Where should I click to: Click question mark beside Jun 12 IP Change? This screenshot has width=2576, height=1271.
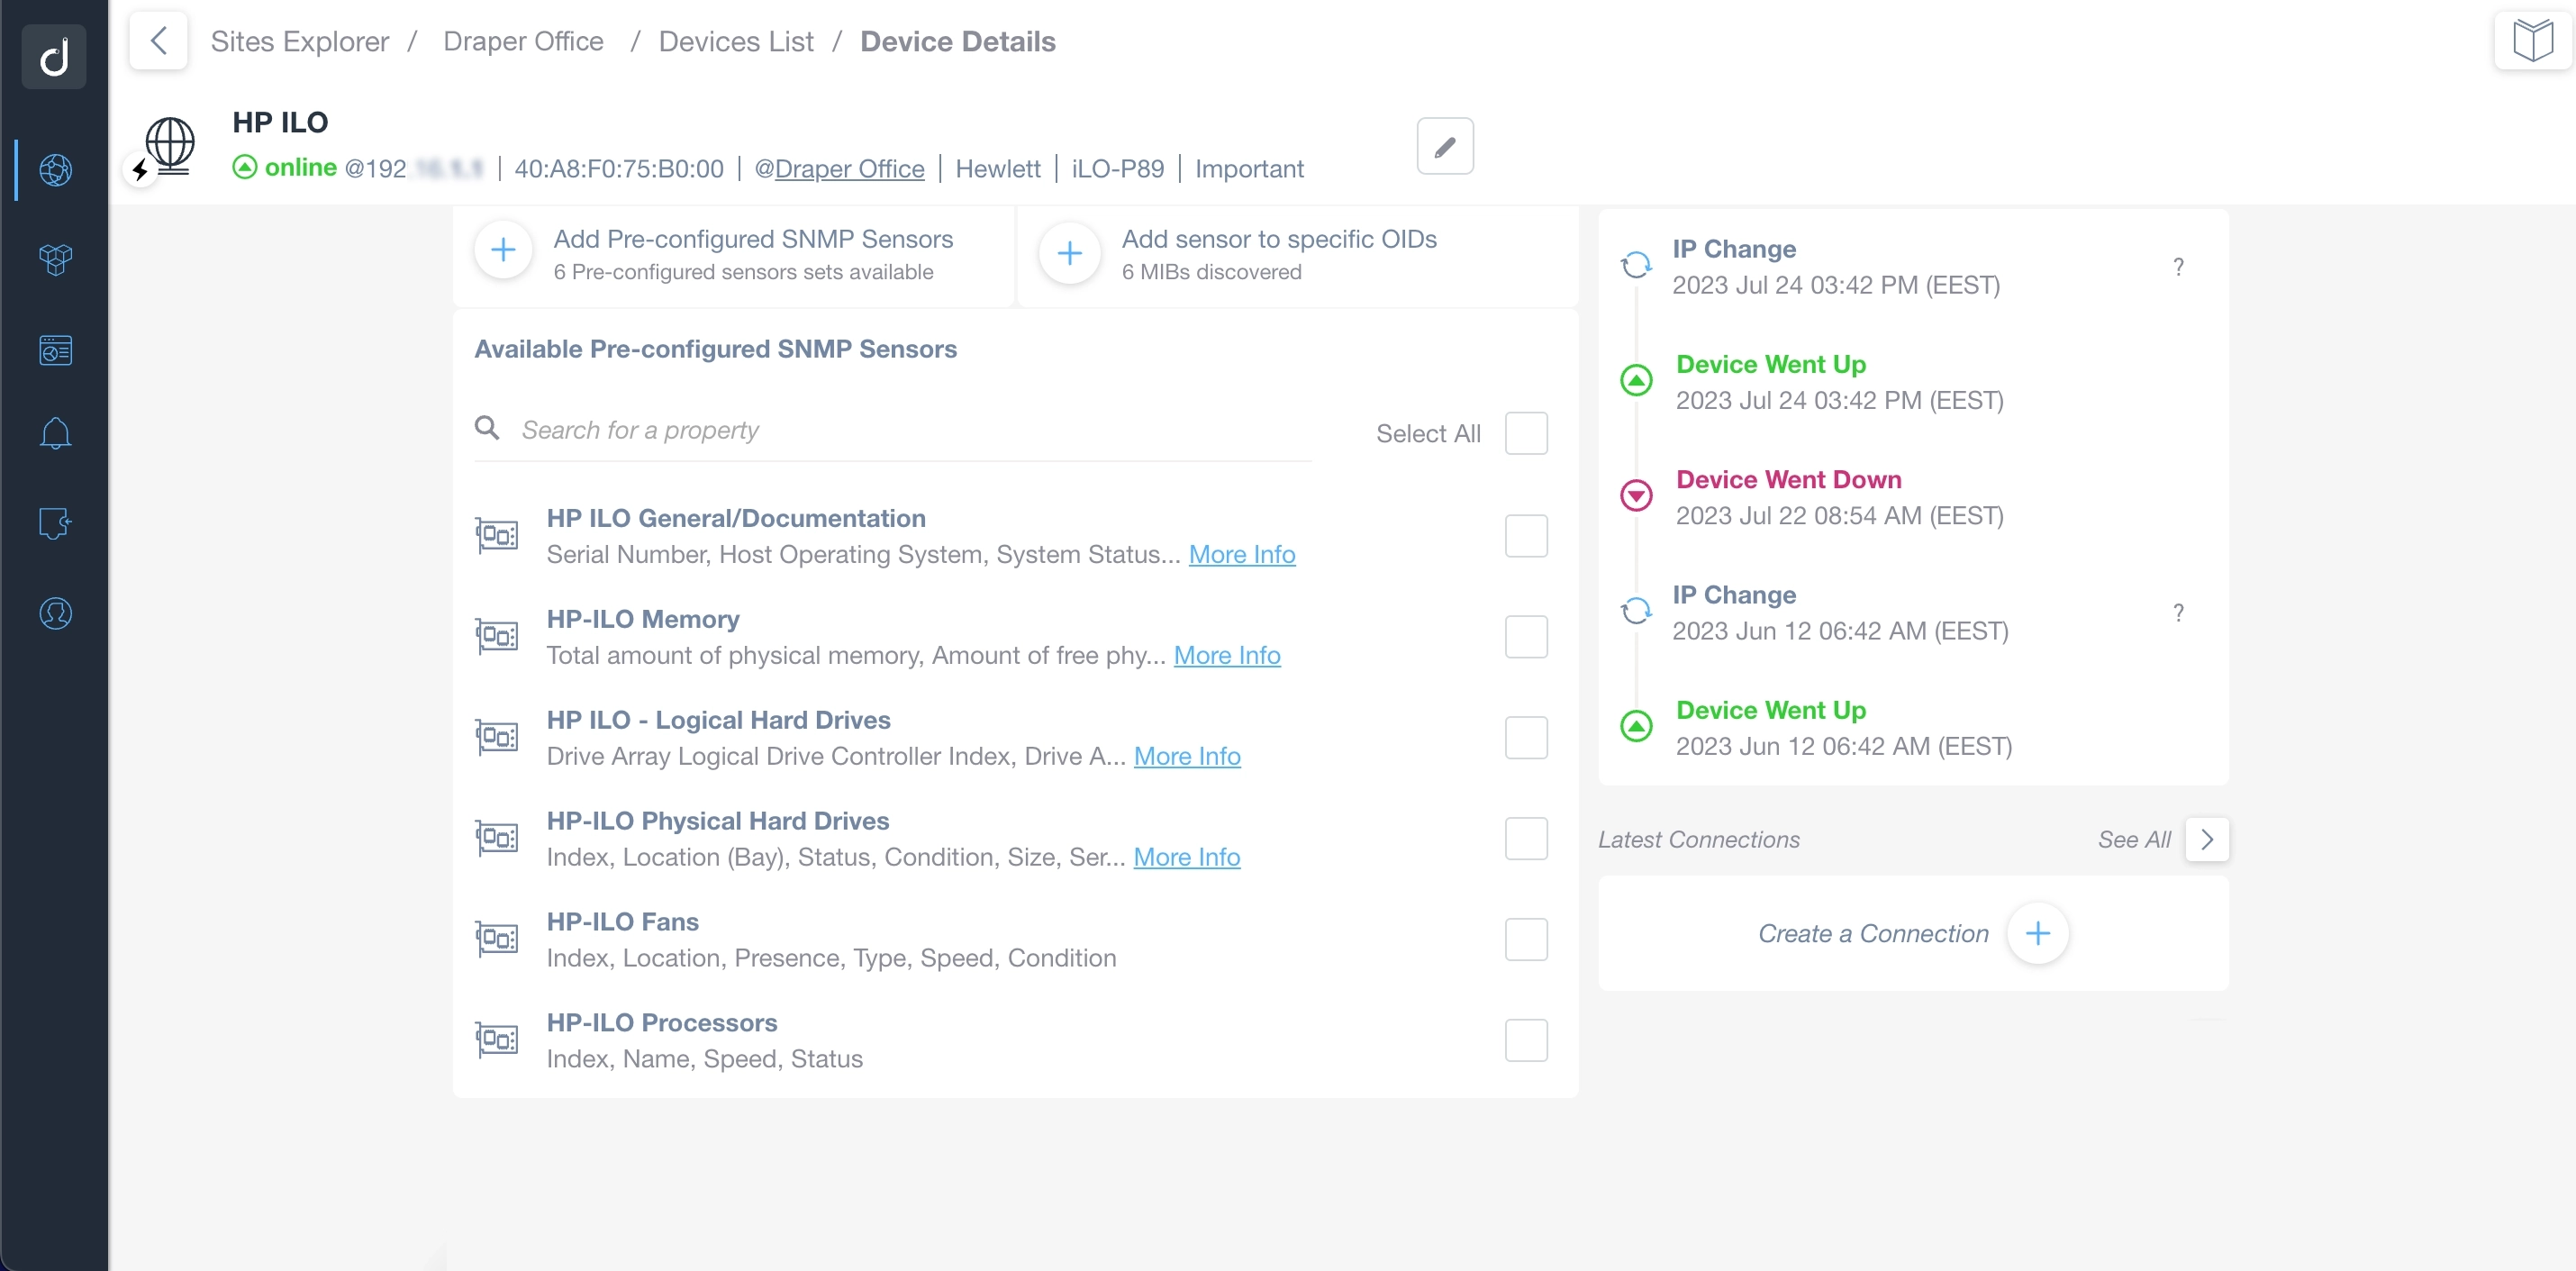2178,613
